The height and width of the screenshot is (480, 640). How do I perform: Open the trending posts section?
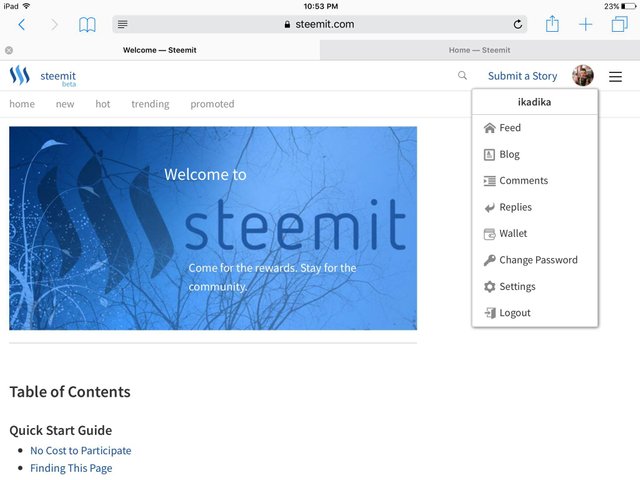(x=150, y=104)
